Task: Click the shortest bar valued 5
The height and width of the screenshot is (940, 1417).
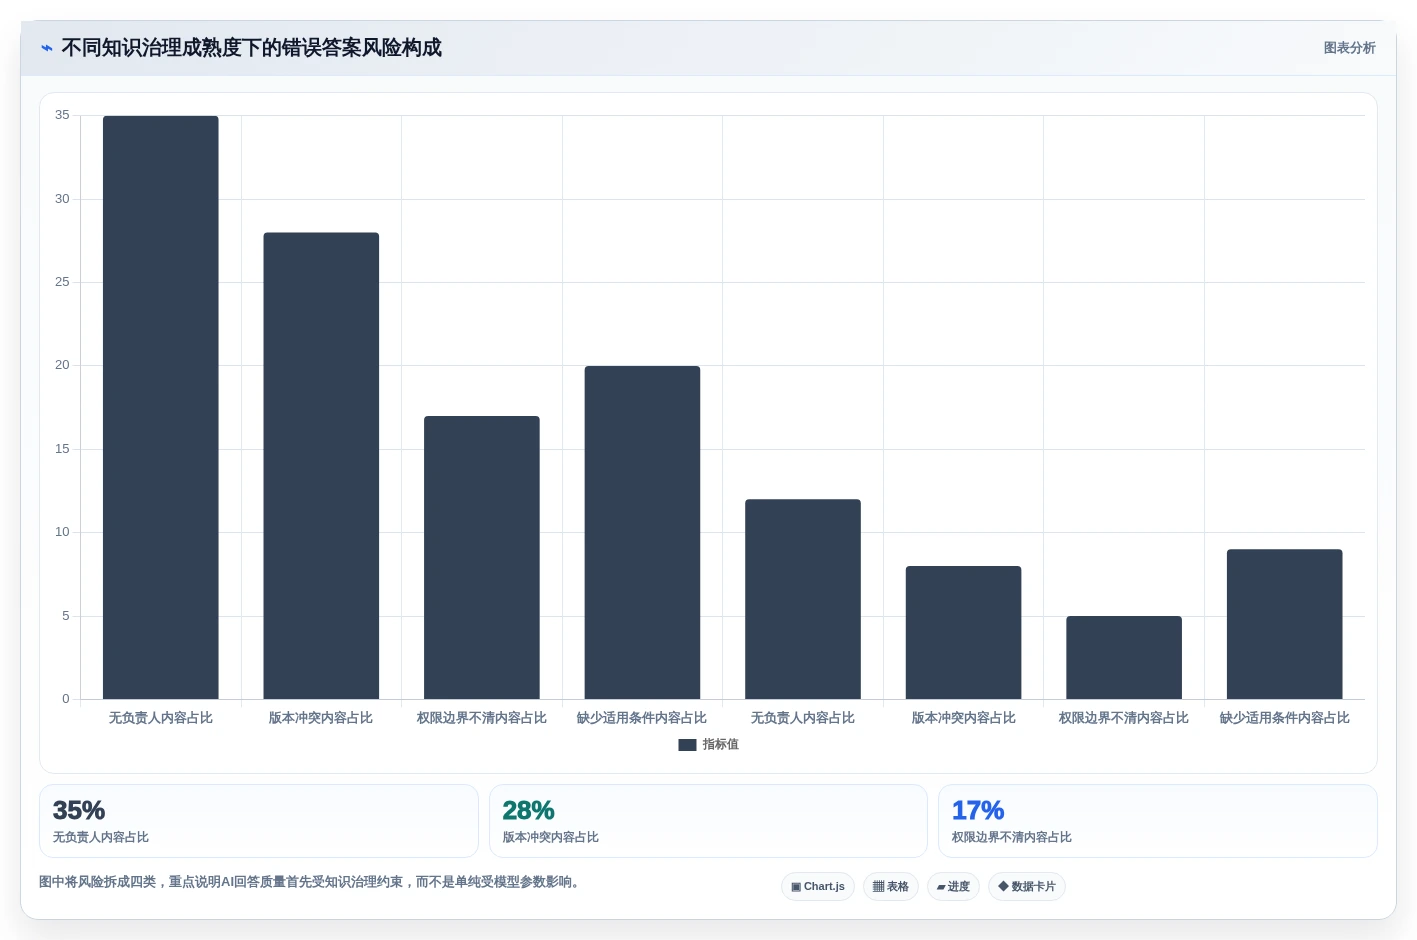Action: pyautogui.click(x=1124, y=657)
